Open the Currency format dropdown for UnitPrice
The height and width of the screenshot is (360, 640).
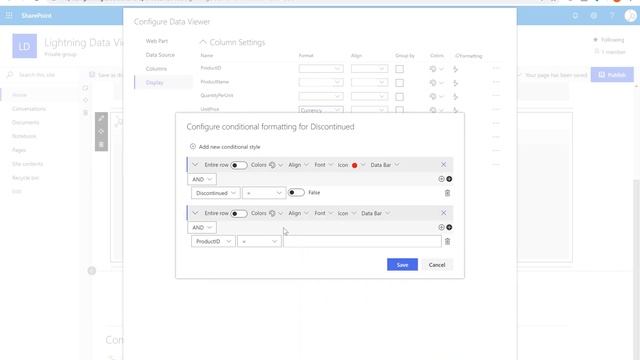point(321,110)
